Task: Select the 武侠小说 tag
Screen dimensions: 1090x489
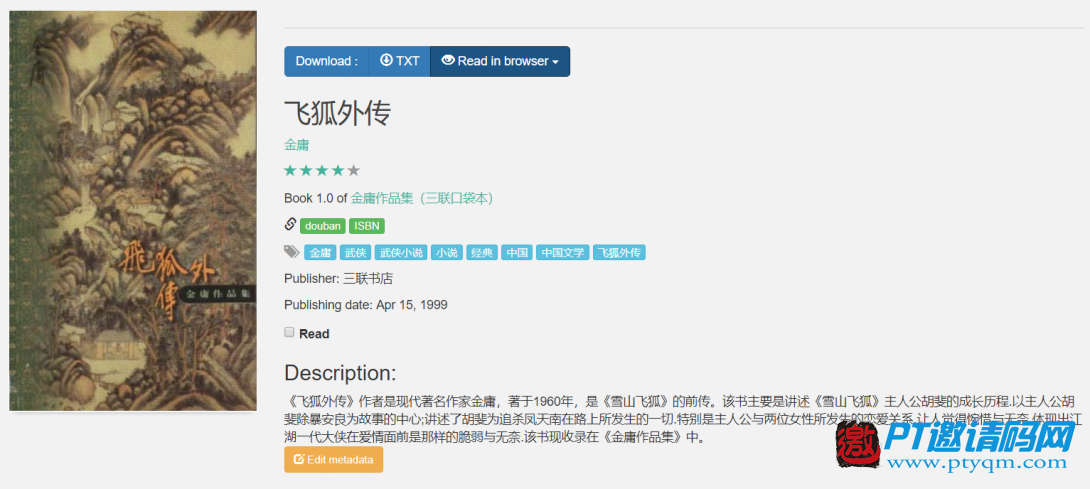Action: pos(401,252)
